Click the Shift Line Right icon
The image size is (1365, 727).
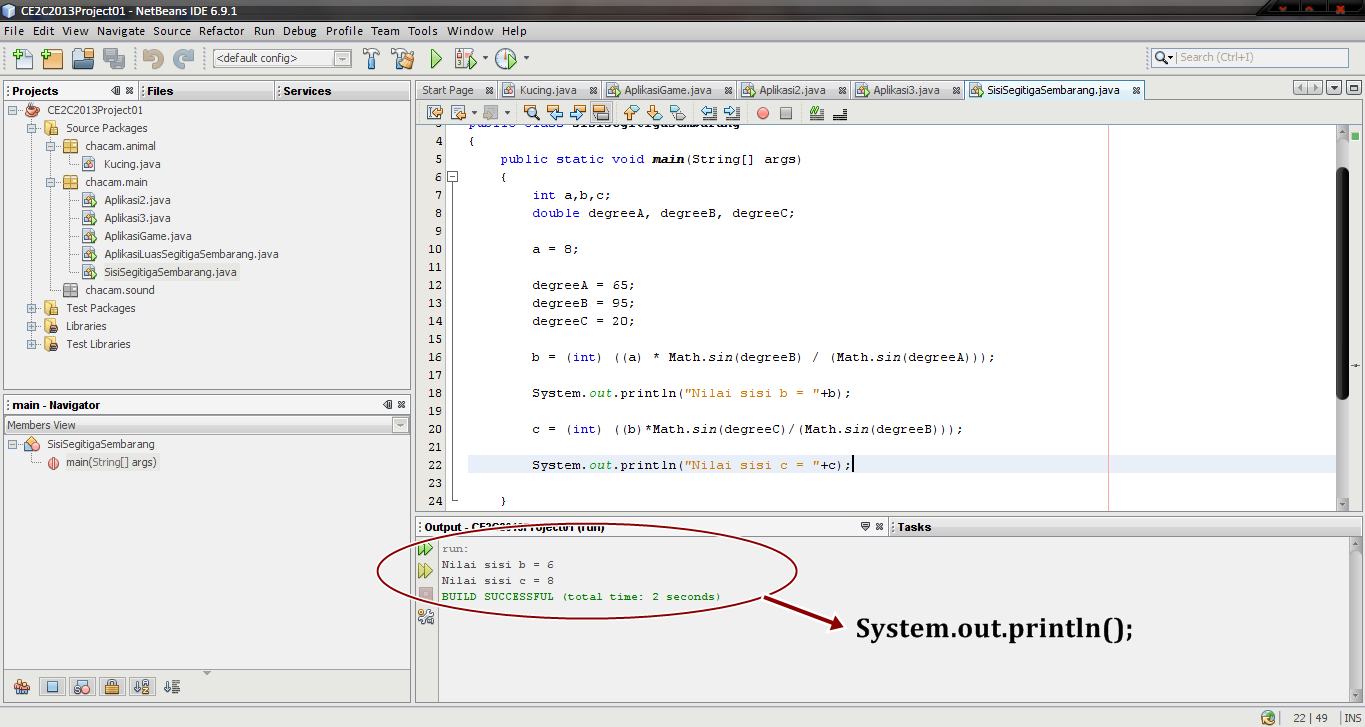click(731, 113)
